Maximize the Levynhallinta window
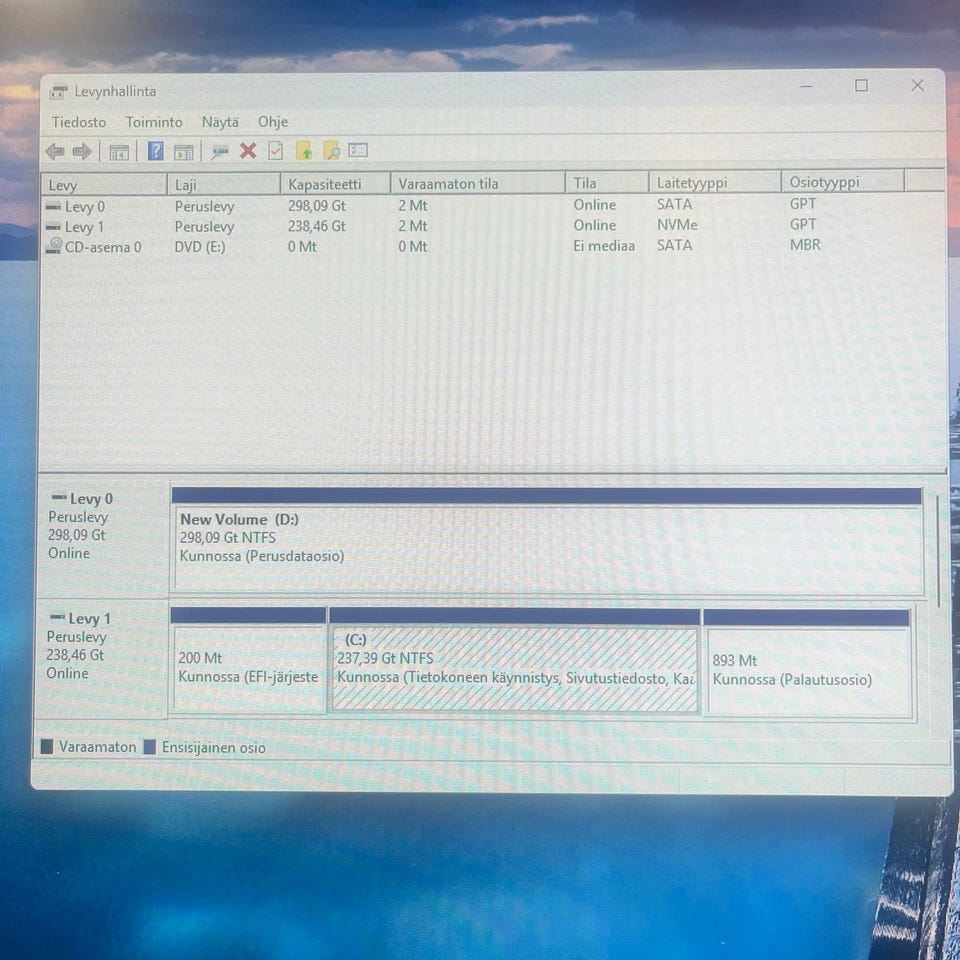This screenshot has width=960, height=960. coord(861,86)
